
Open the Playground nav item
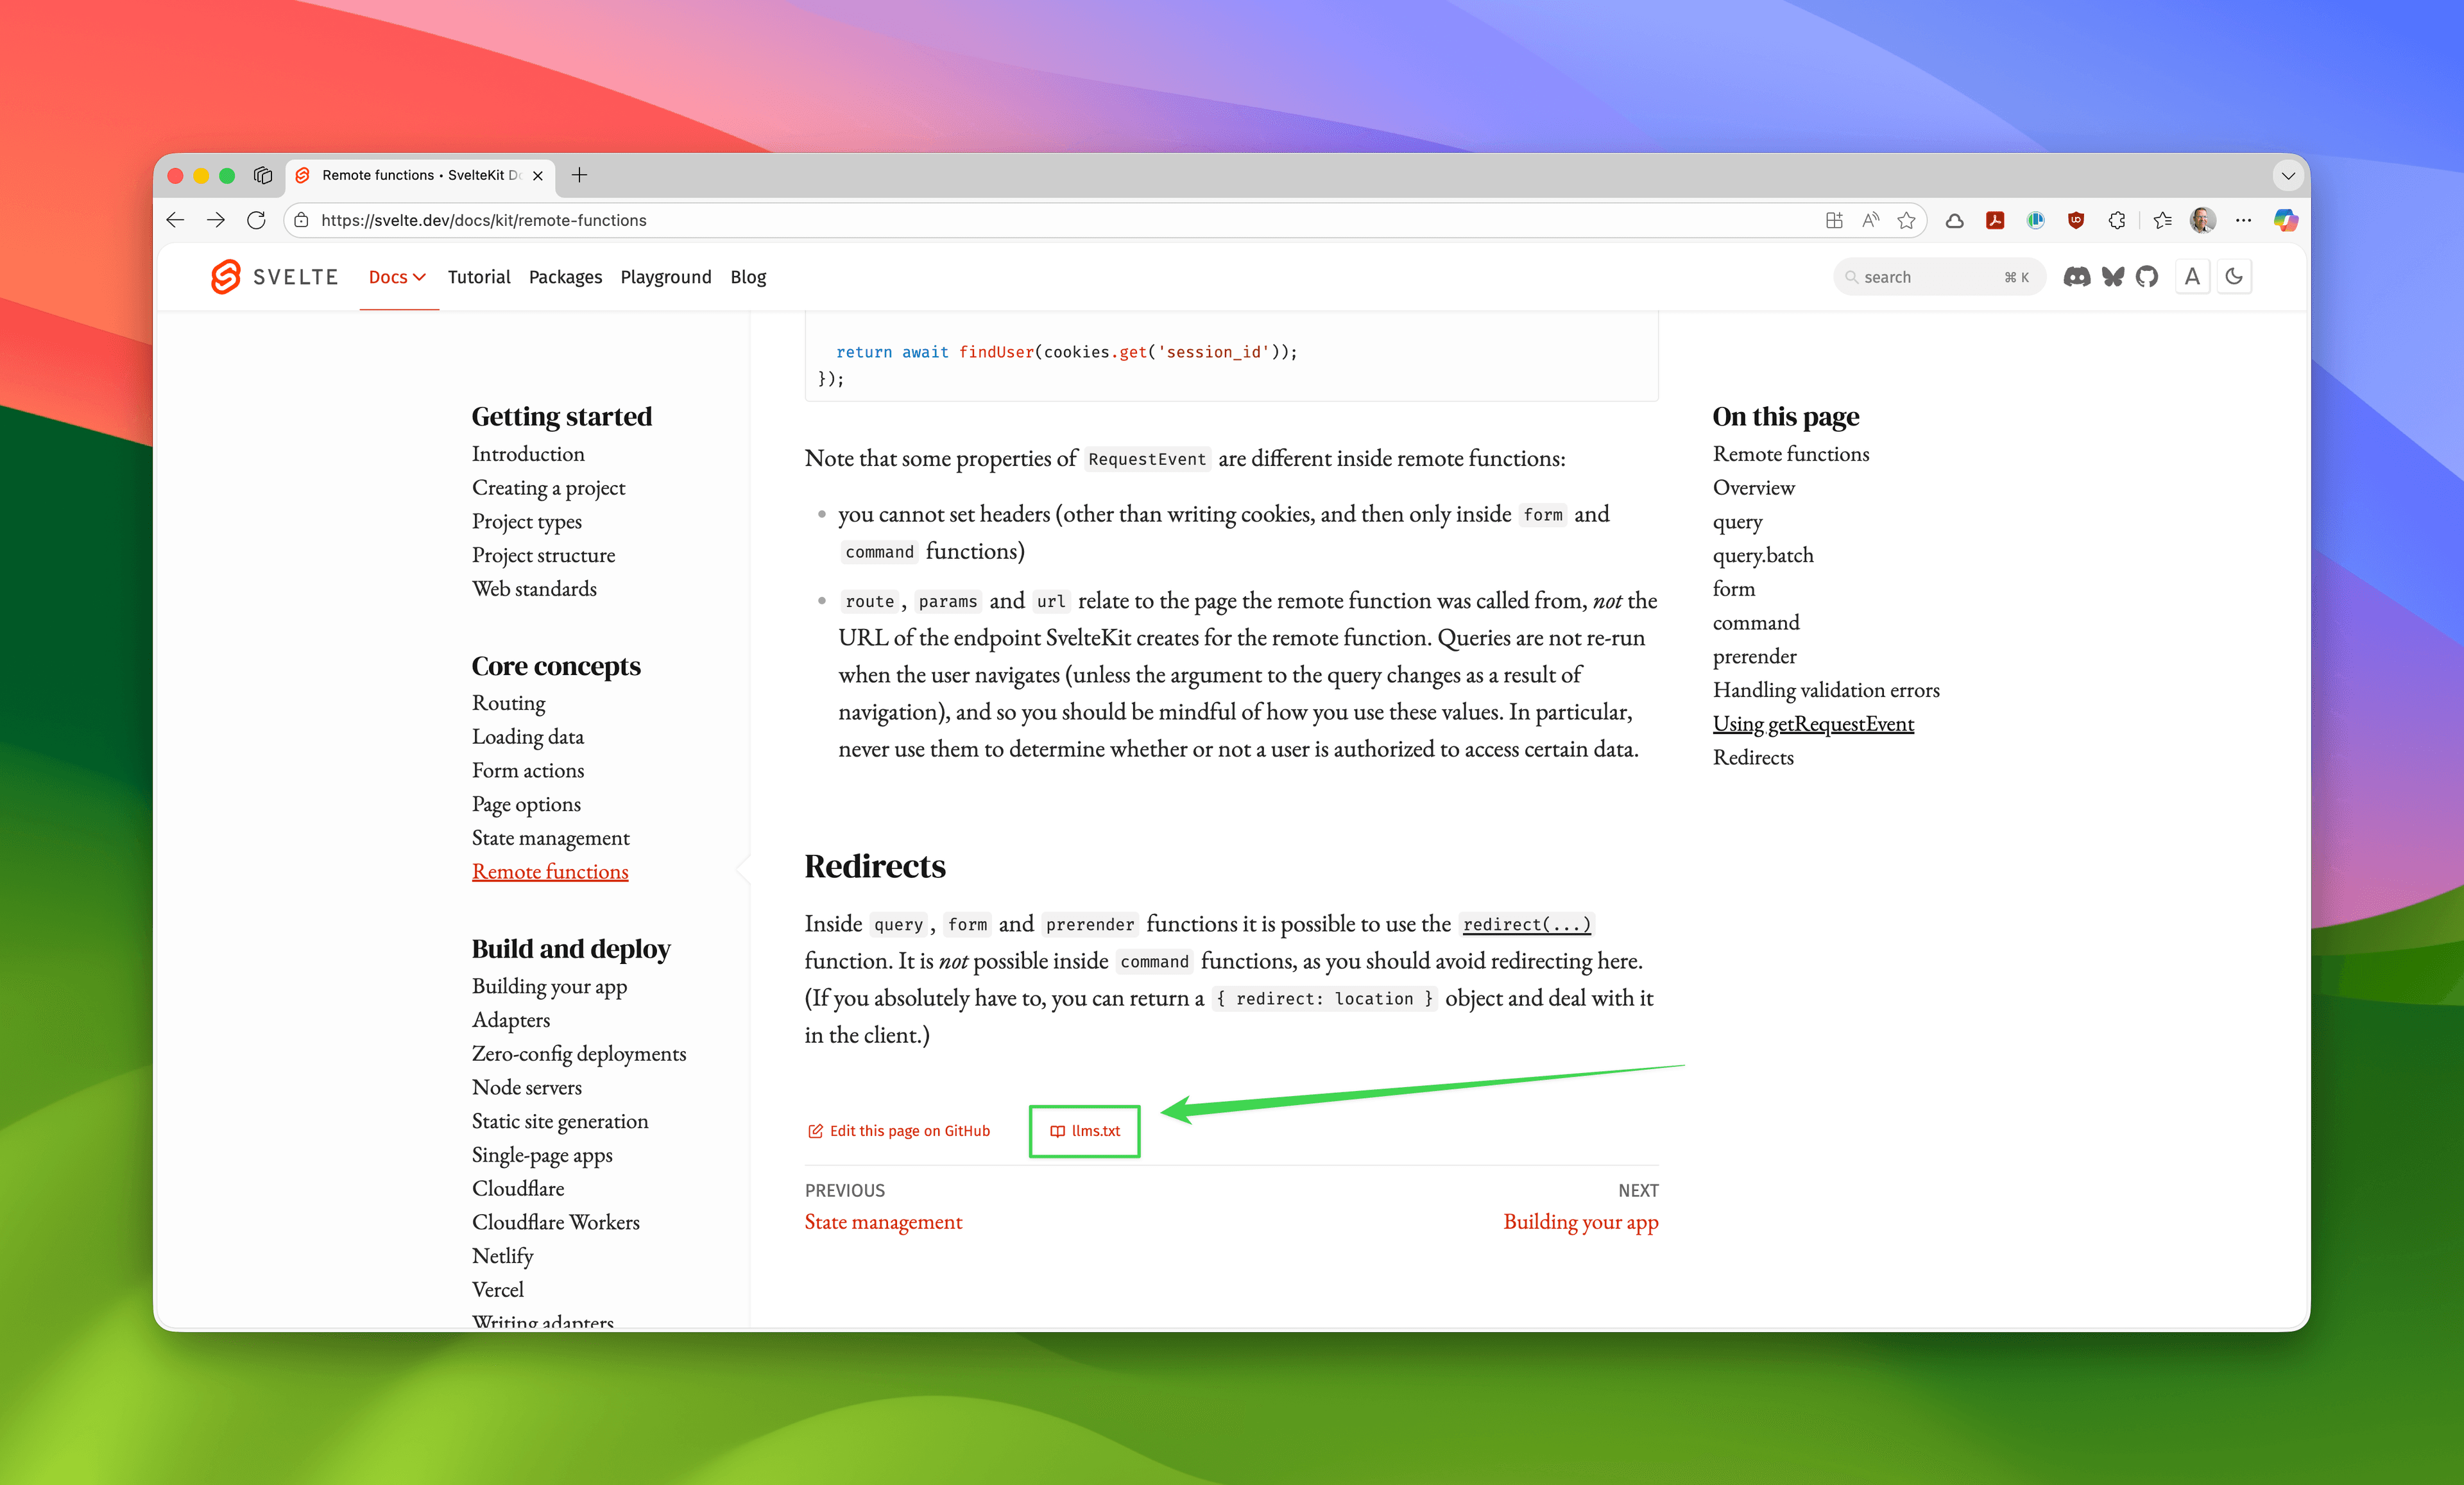pos(666,277)
